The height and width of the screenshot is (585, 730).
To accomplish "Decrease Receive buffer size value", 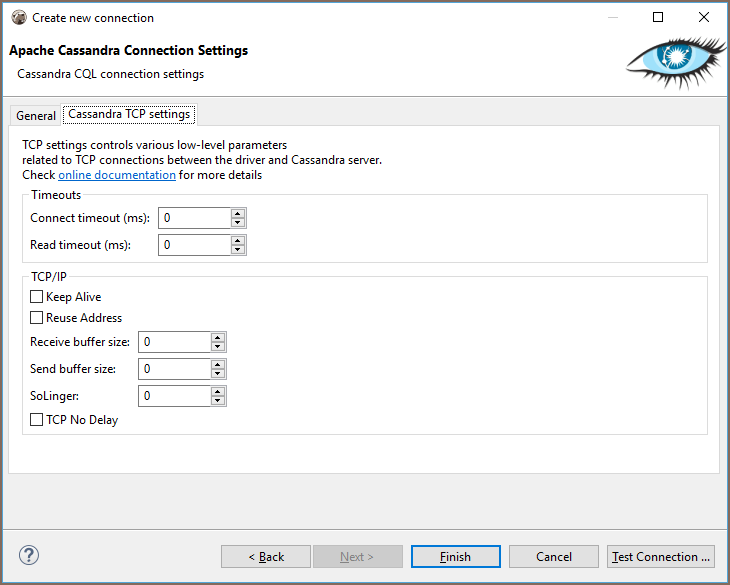I will [x=218, y=347].
